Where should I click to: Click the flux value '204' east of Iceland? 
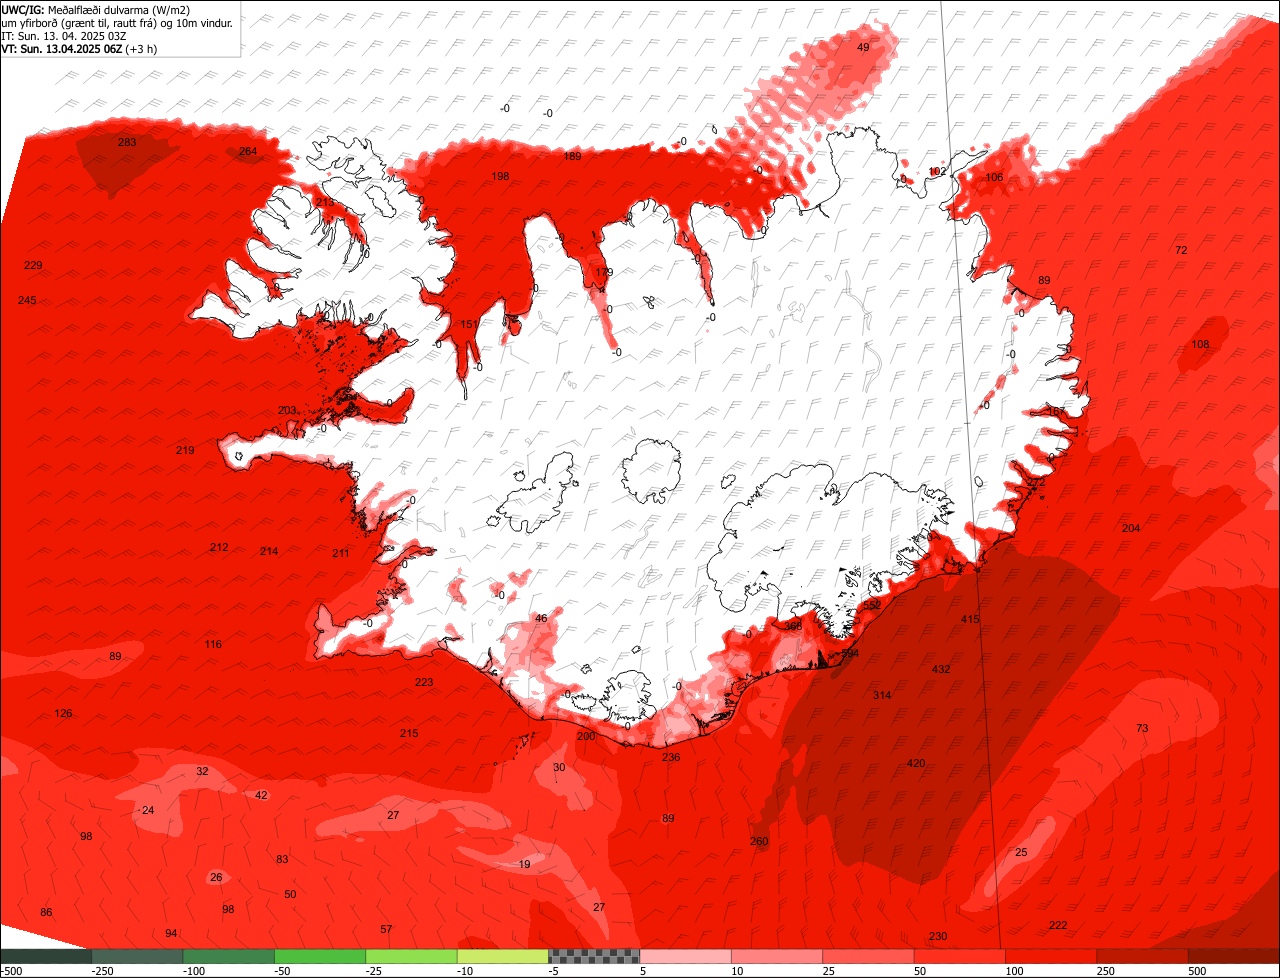click(1131, 528)
